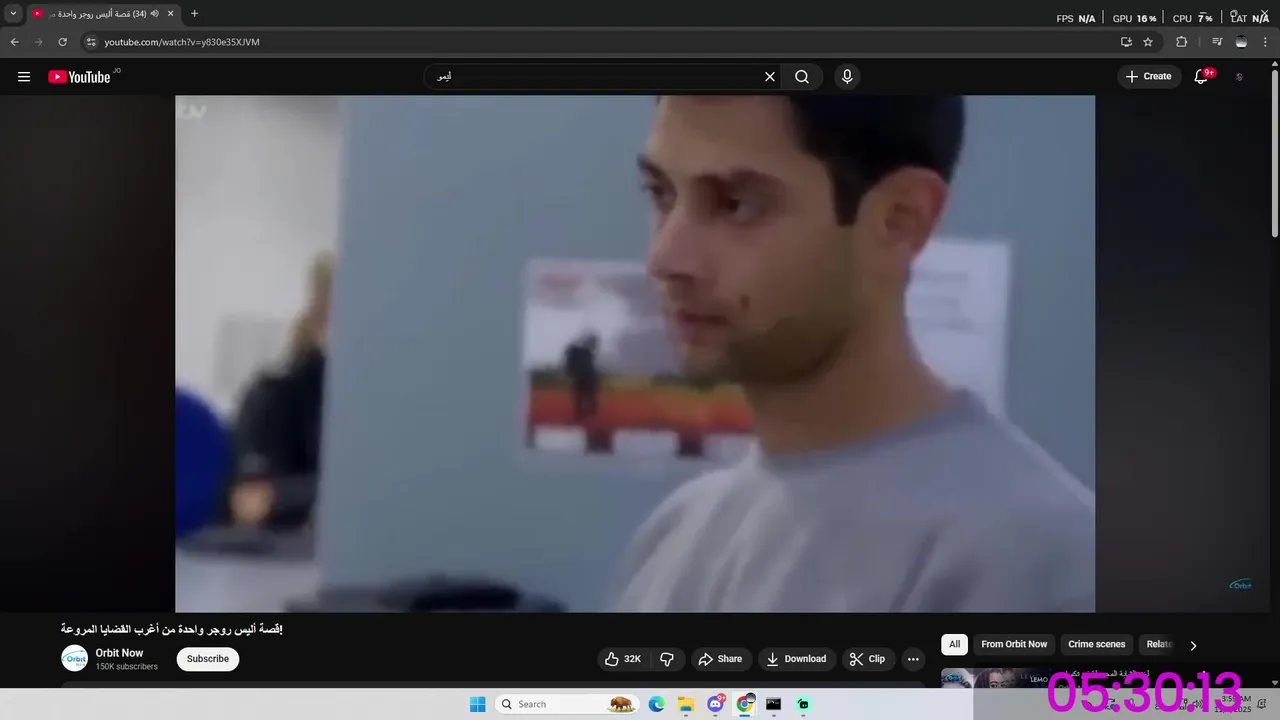Select the partially visible Related chip
Viewport: 1280px width, 720px height.
(1158, 645)
